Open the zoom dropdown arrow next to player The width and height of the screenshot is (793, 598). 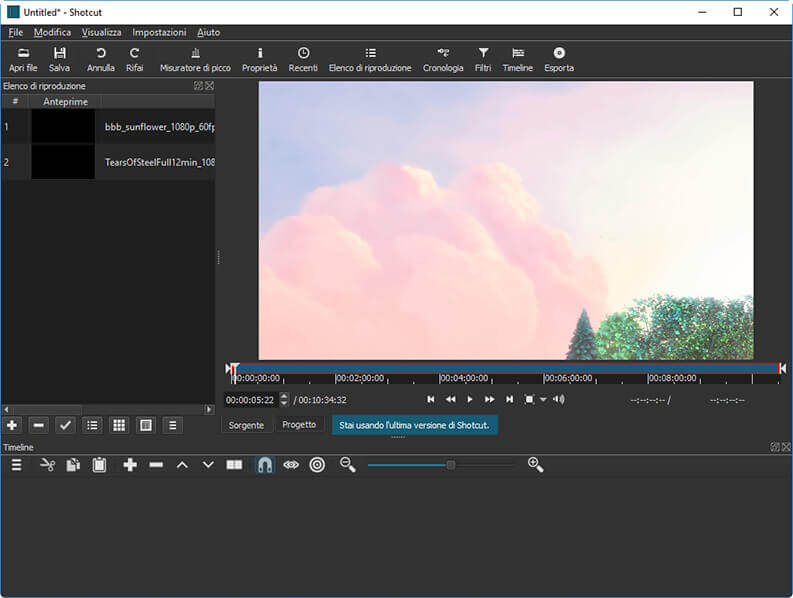click(x=543, y=400)
